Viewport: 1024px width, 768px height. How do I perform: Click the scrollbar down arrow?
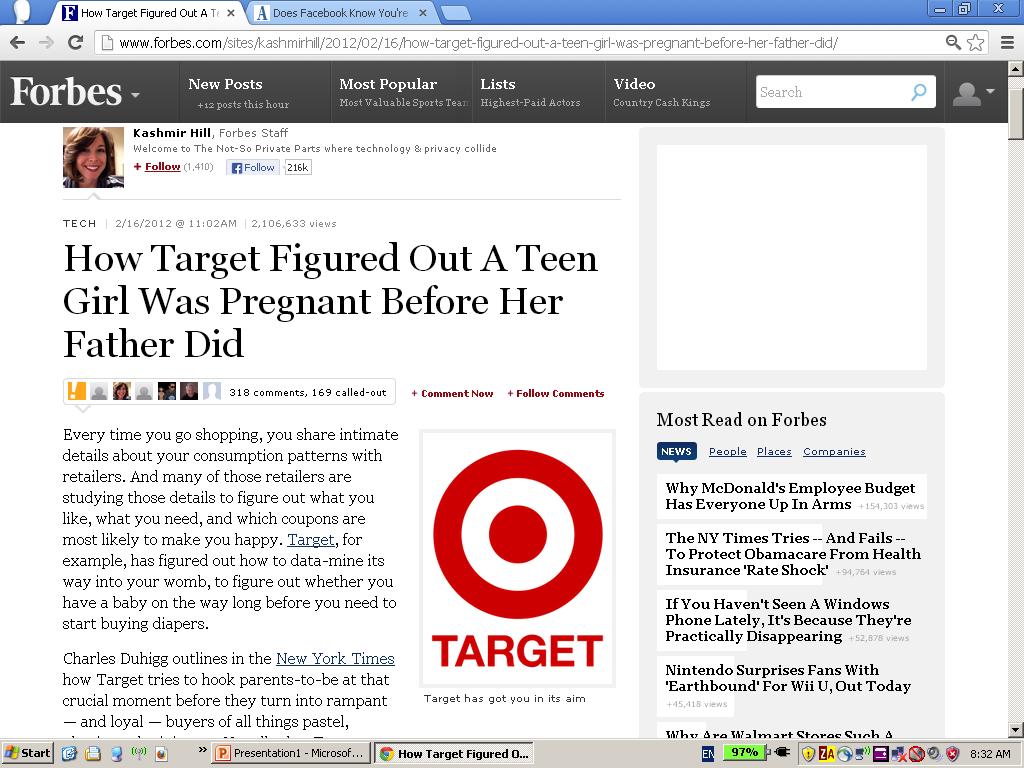(1016, 730)
